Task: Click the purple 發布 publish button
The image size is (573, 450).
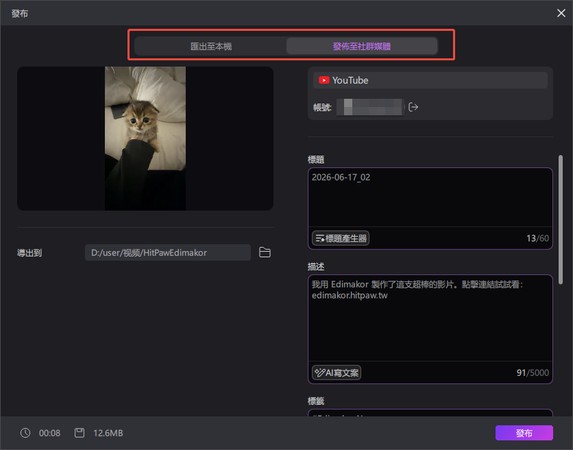Action: (524, 433)
